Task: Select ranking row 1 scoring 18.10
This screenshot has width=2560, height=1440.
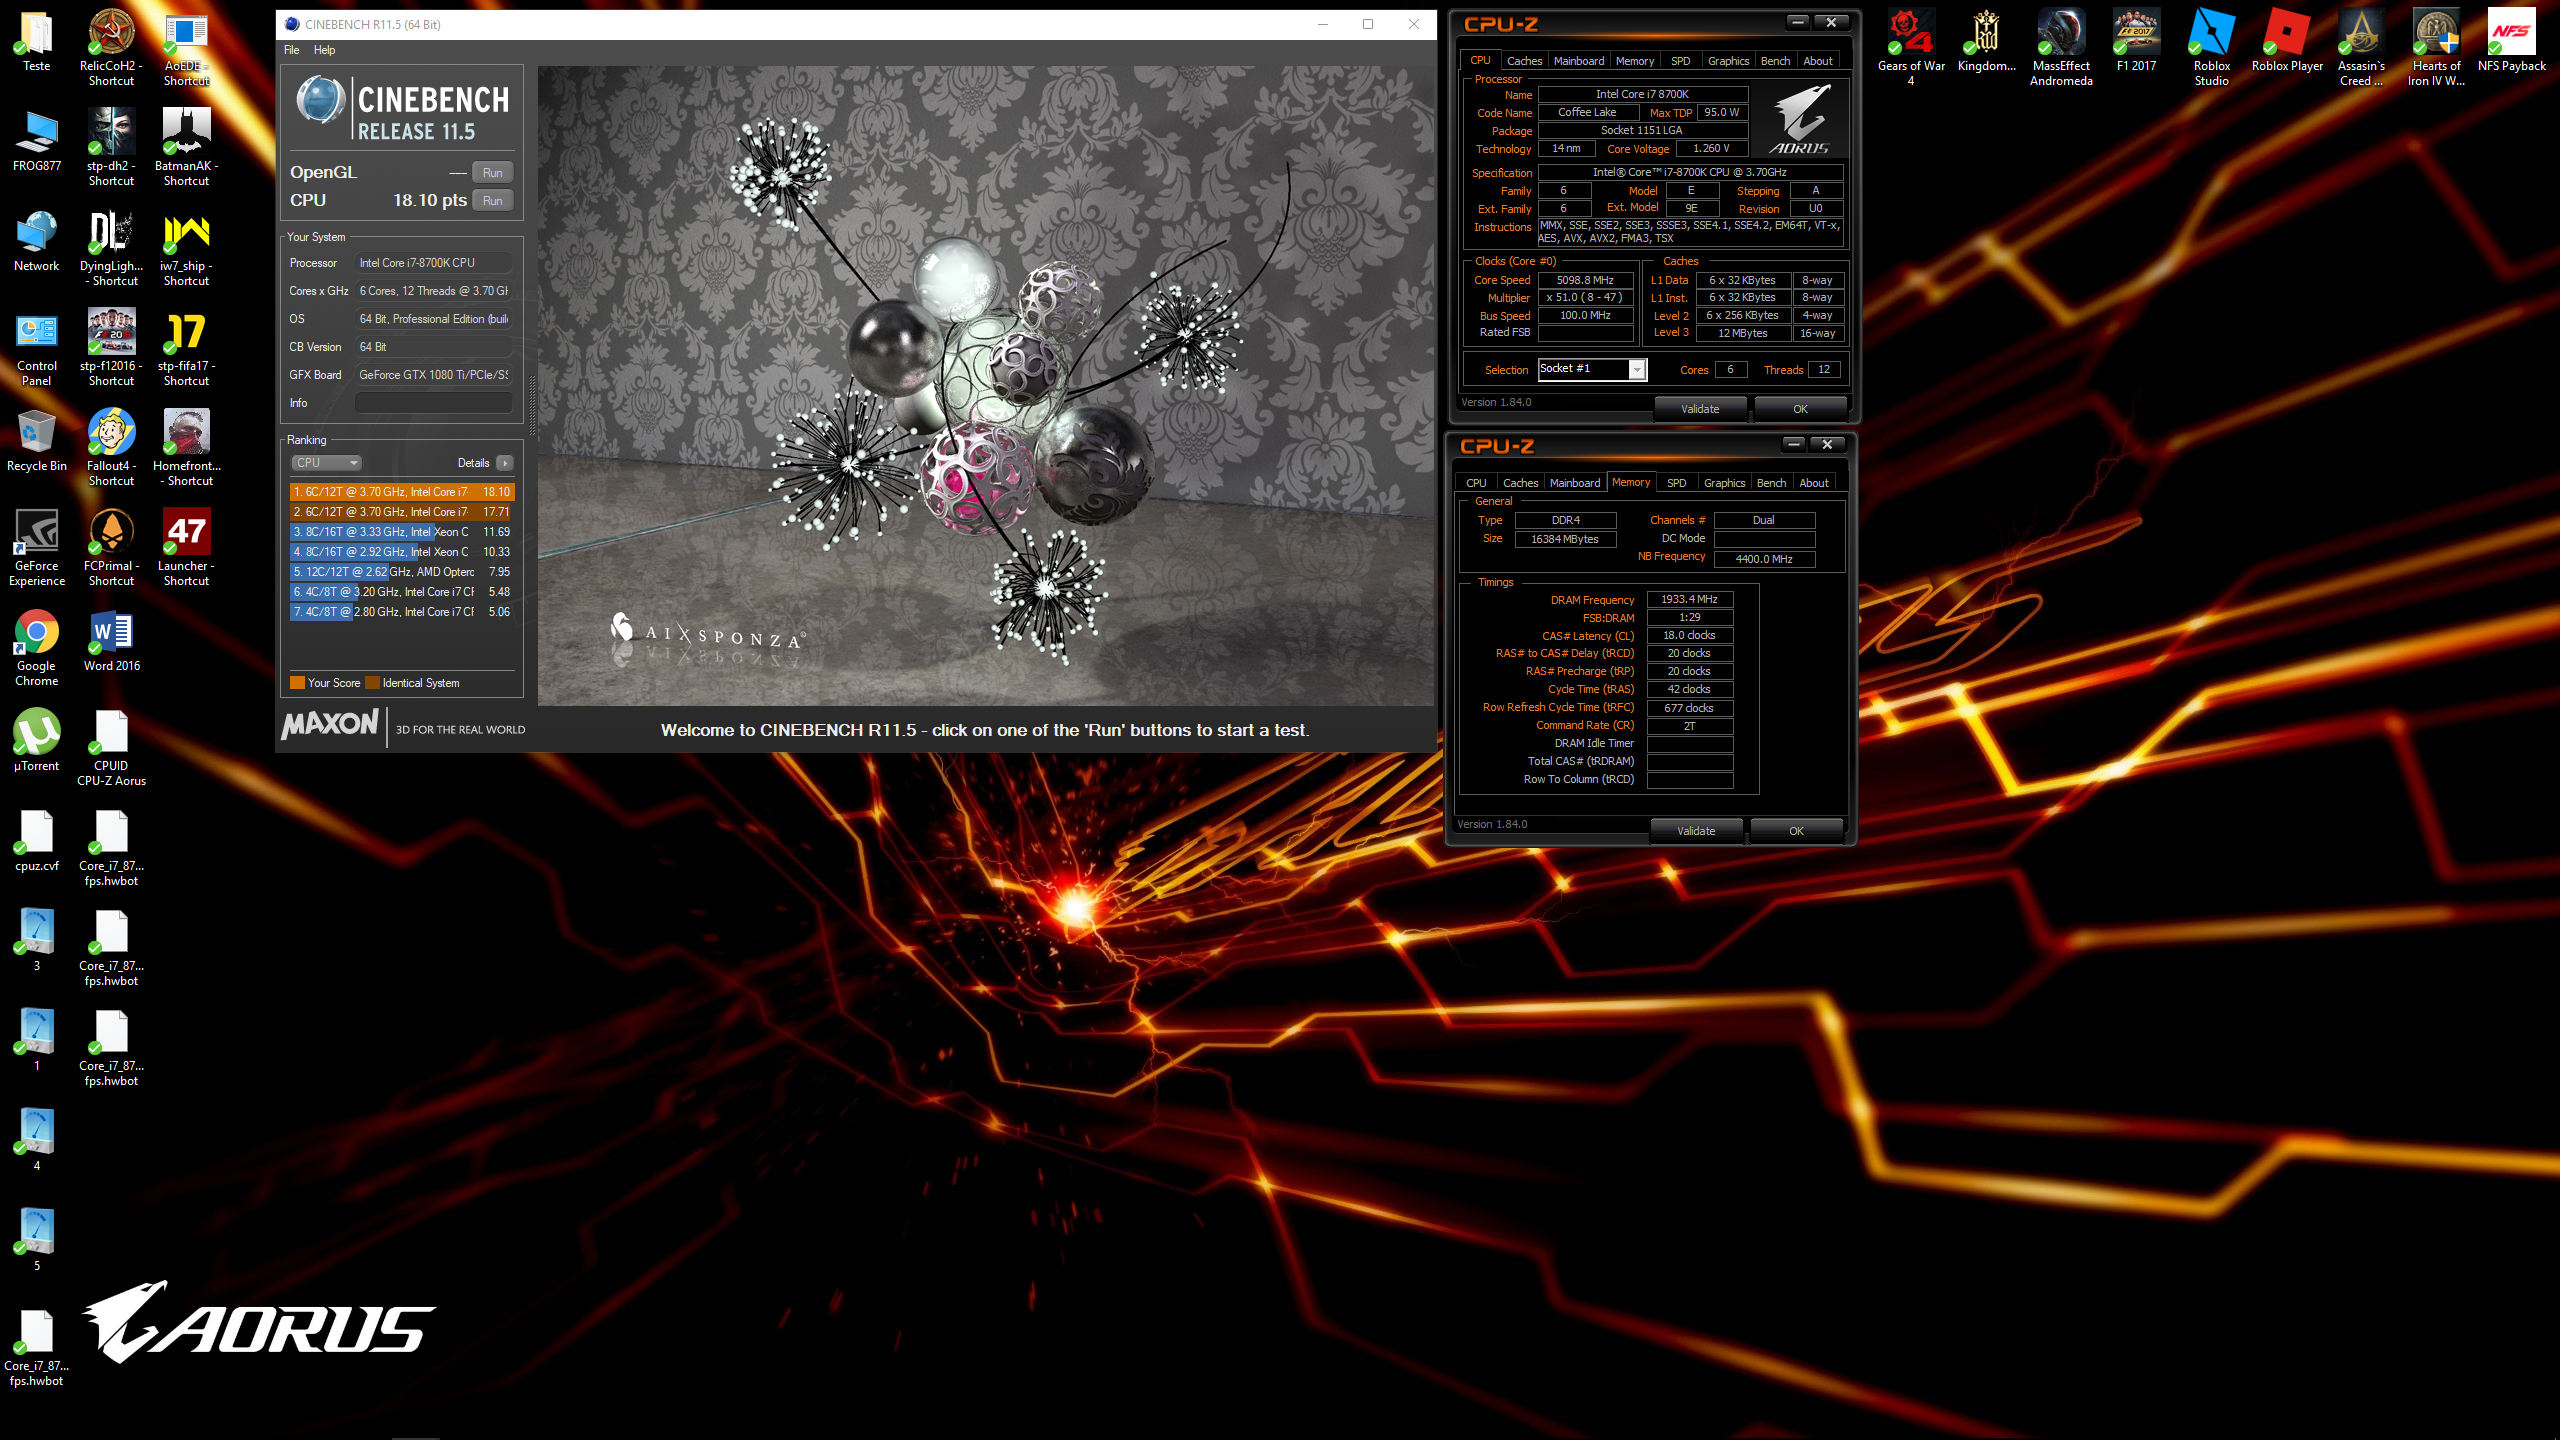Action: [x=402, y=492]
